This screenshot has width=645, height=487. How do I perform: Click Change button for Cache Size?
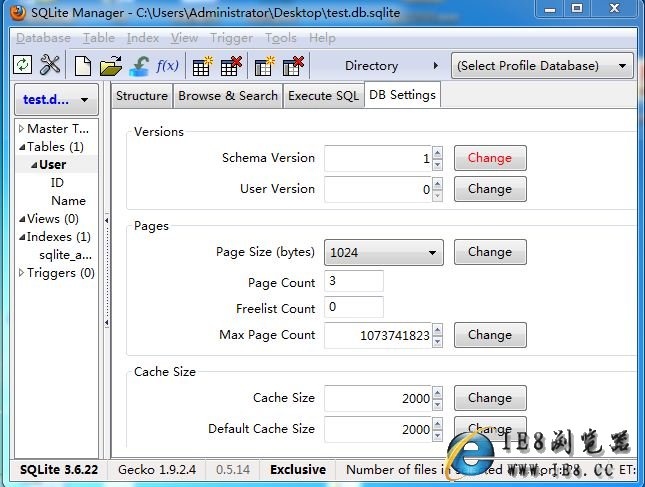[x=490, y=398]
